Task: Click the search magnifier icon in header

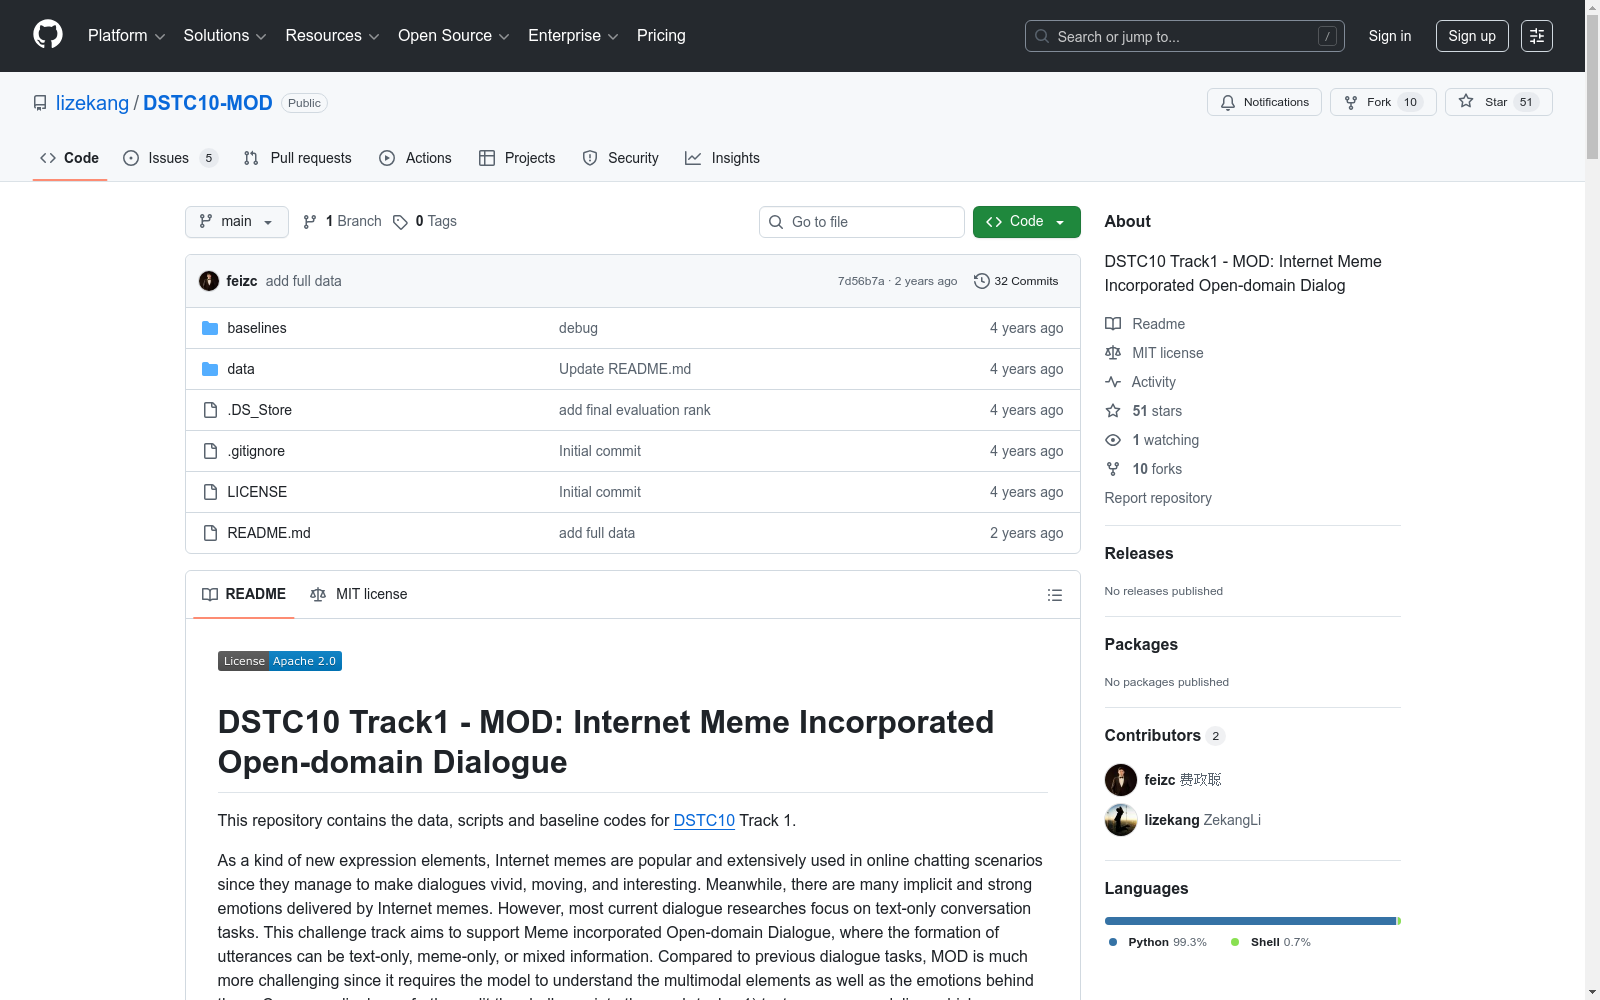Action: (x=1042, y=36)
